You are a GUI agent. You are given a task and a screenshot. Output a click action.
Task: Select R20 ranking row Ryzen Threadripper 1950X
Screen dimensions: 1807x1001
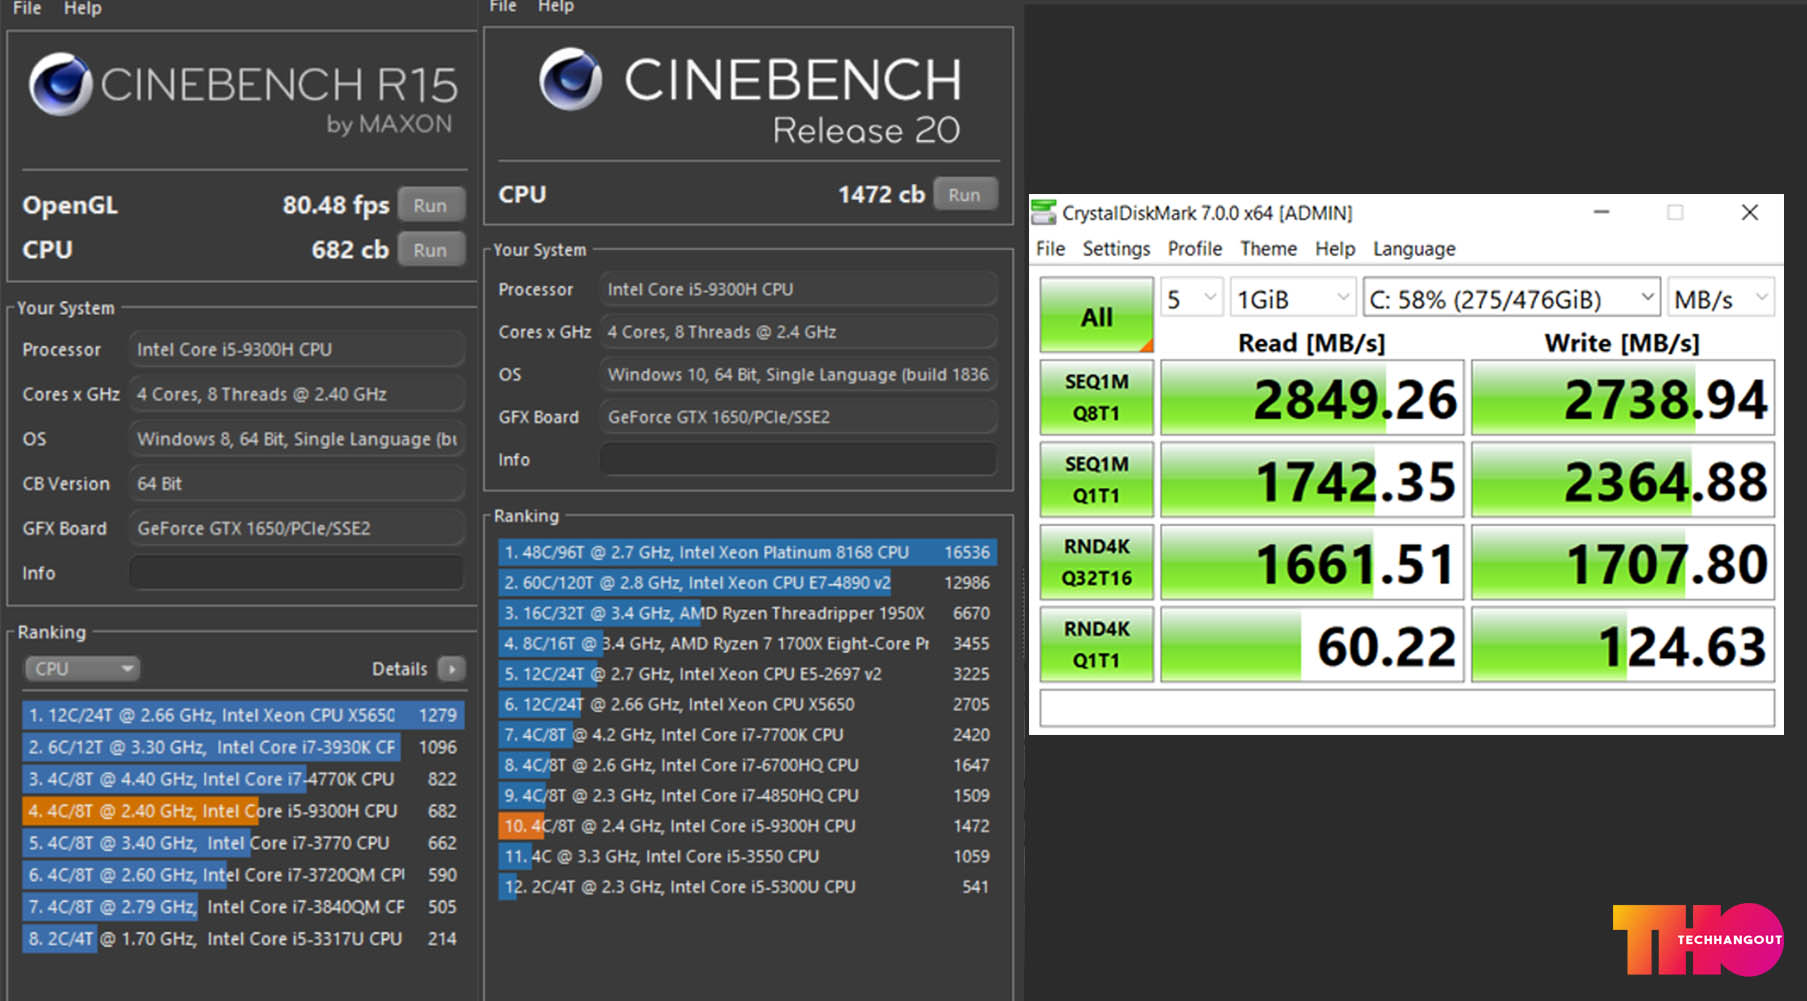[x=747, y=613]
